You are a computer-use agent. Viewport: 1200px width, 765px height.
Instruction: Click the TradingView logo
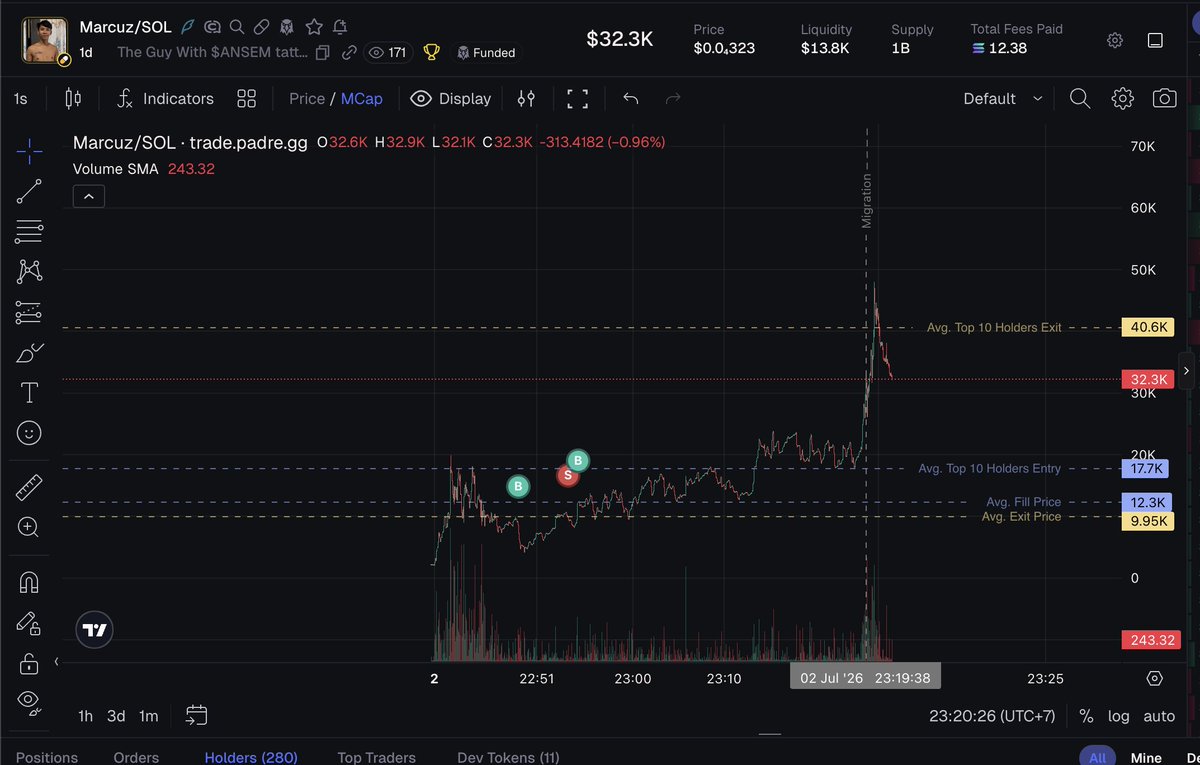(95, 630)
